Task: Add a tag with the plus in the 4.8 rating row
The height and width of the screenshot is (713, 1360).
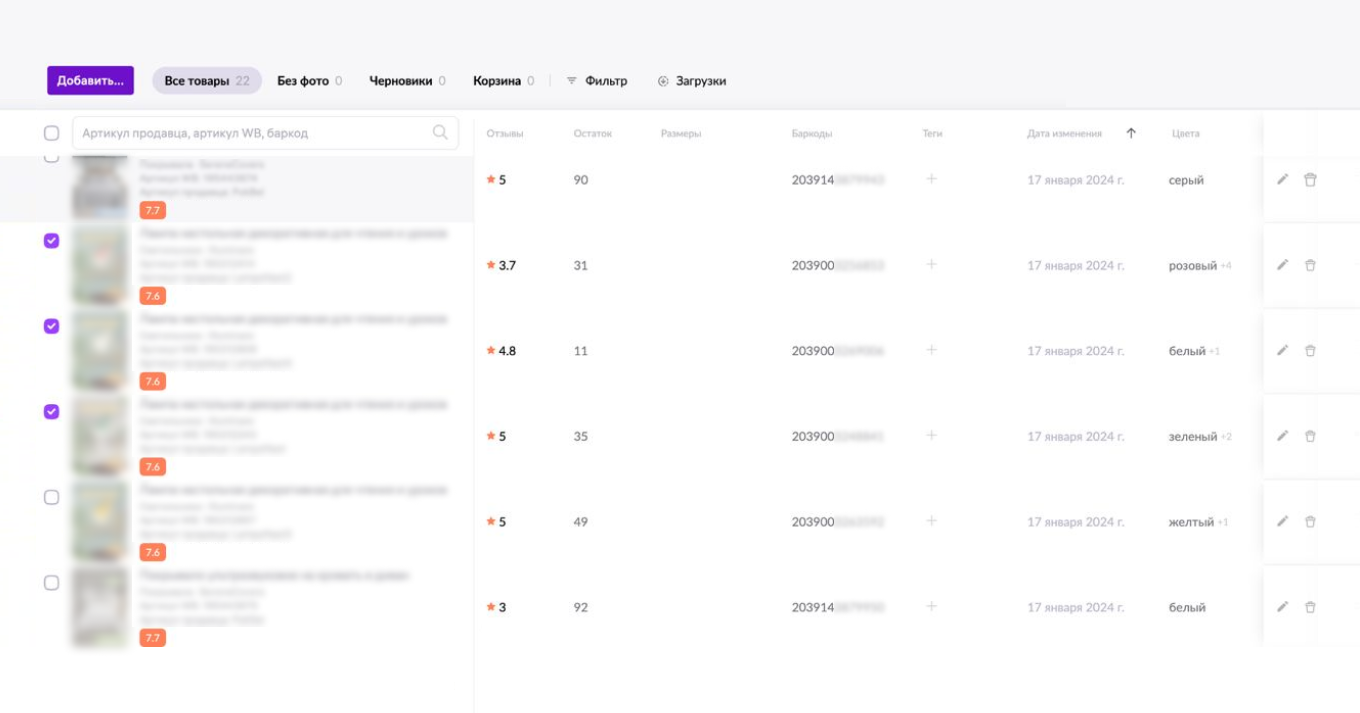Action: pyautogui.click(x=931, y=350)
